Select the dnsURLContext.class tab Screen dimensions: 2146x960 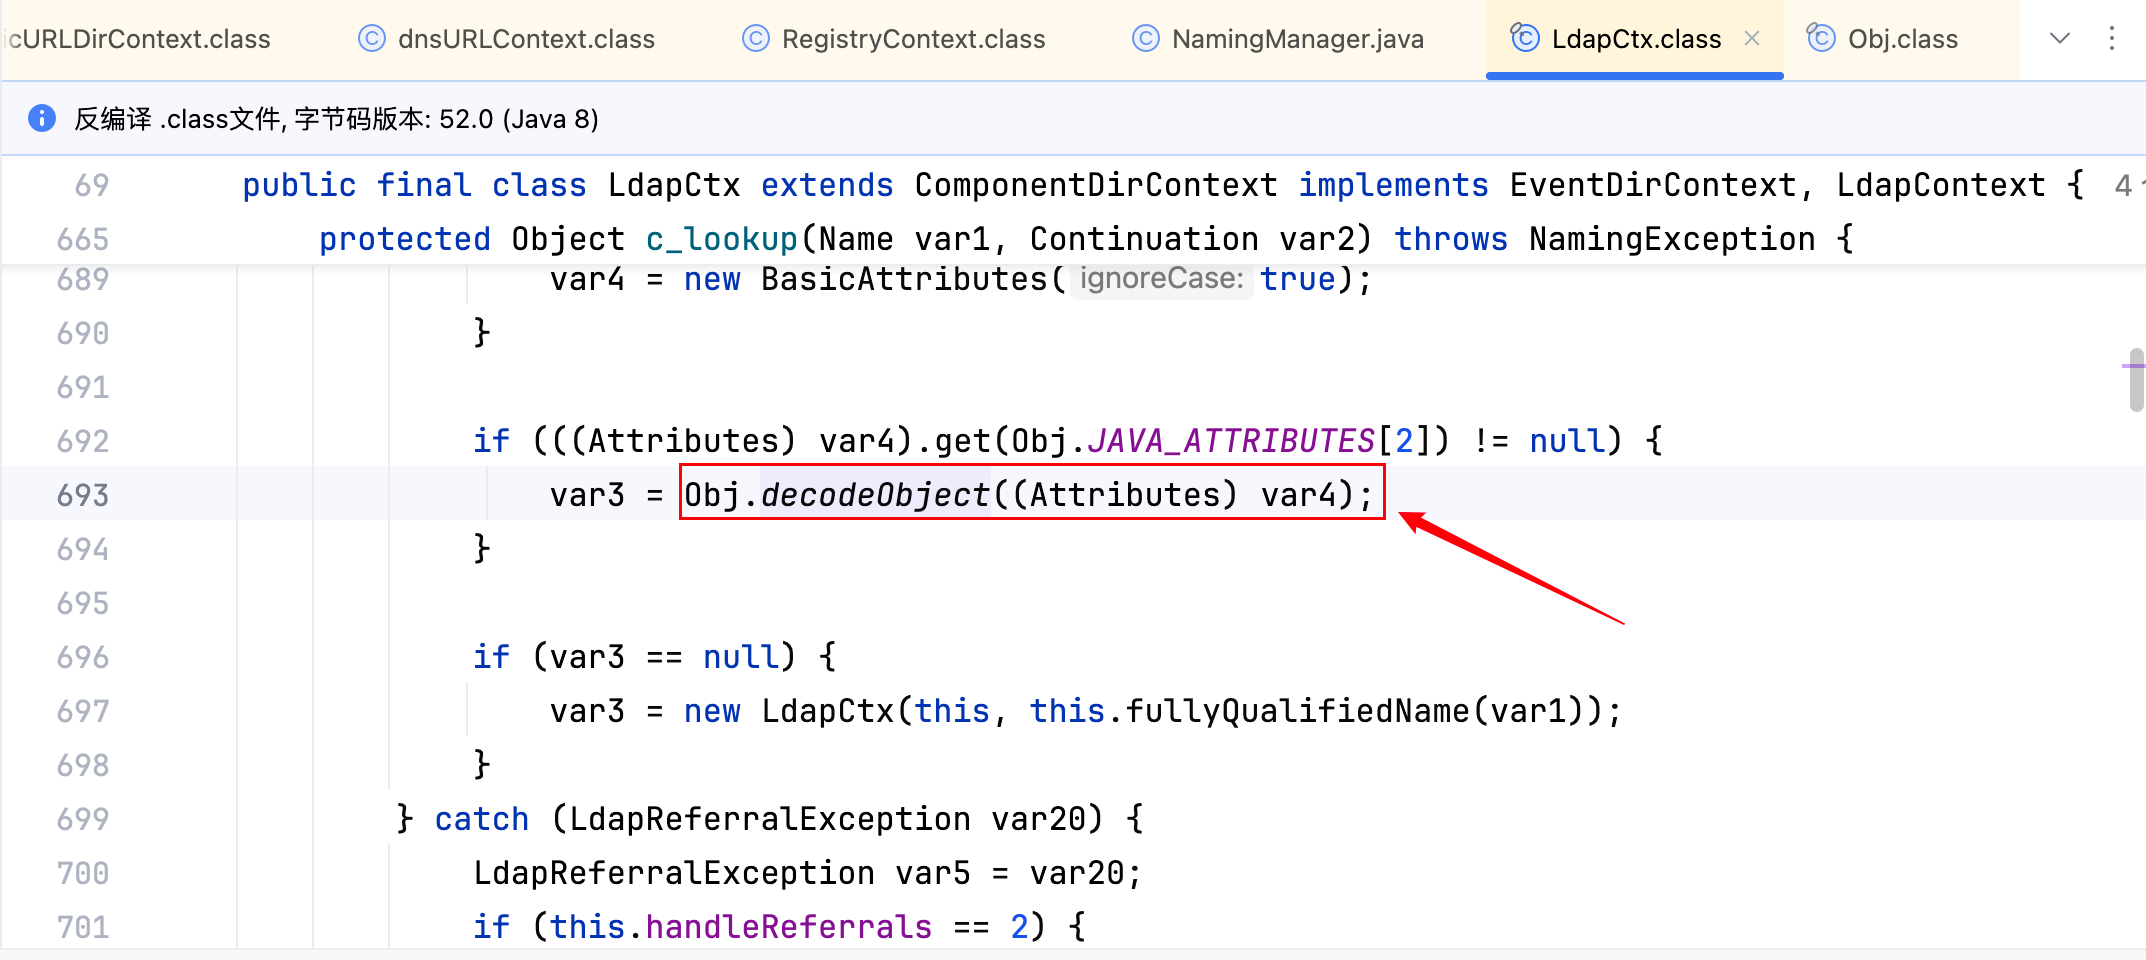point(526,39)
